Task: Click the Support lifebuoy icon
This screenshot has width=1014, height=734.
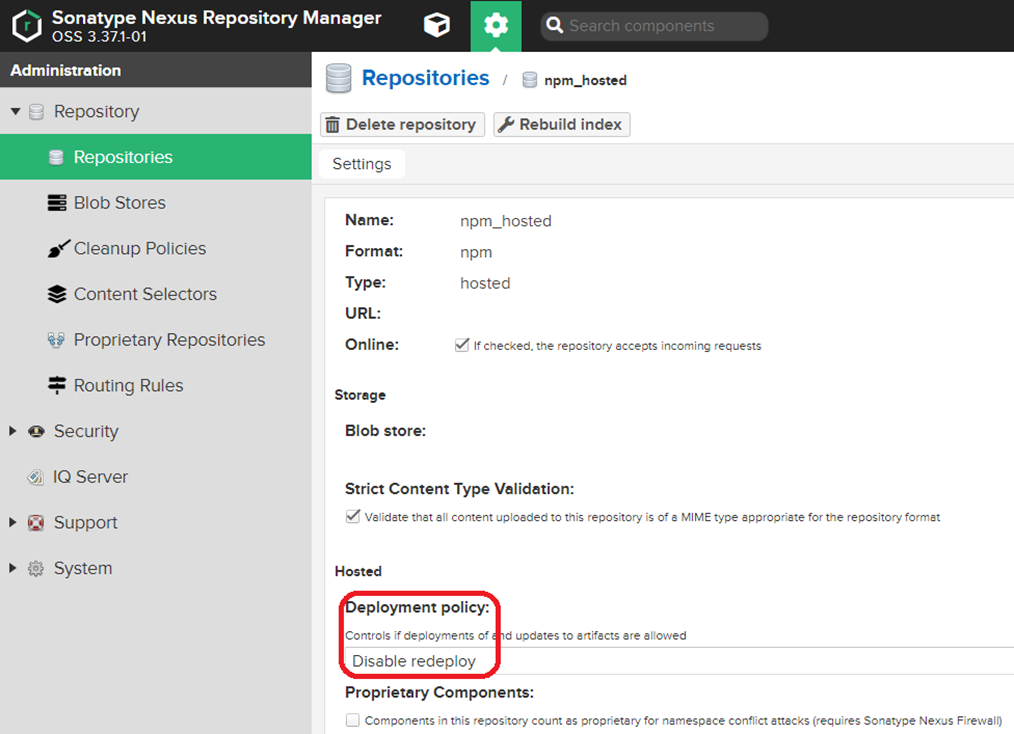Action: pos(36,523)
